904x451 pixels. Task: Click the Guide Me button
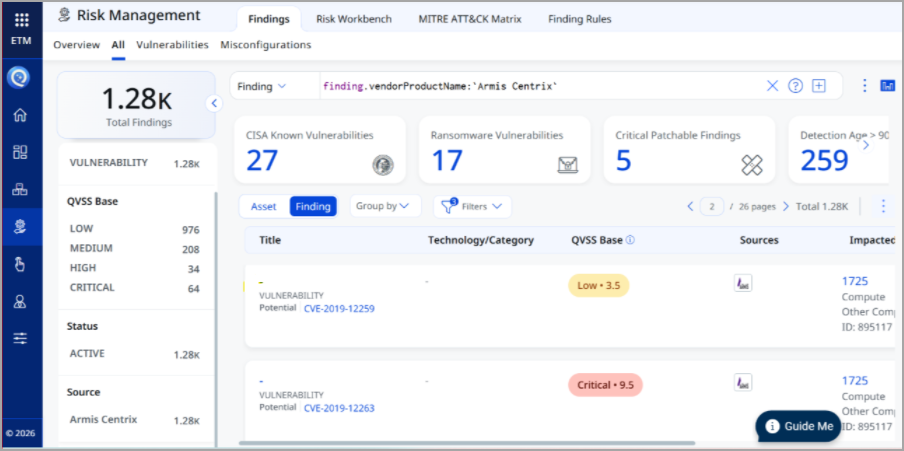[x=800, y=426]
